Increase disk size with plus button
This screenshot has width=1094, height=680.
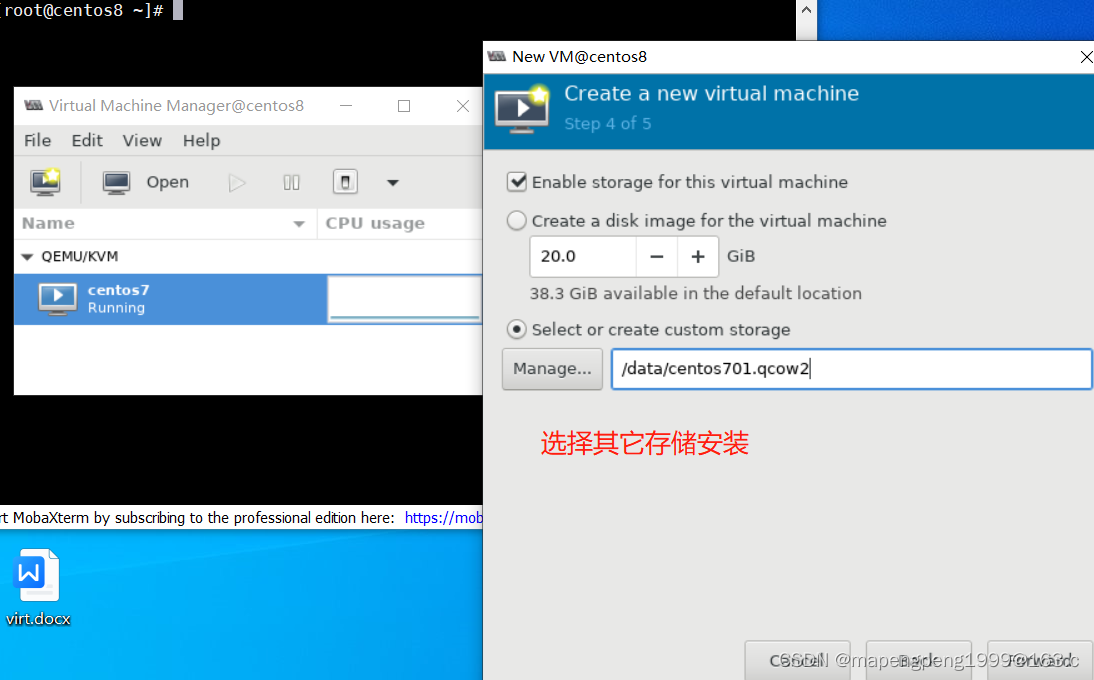[698, 257]
